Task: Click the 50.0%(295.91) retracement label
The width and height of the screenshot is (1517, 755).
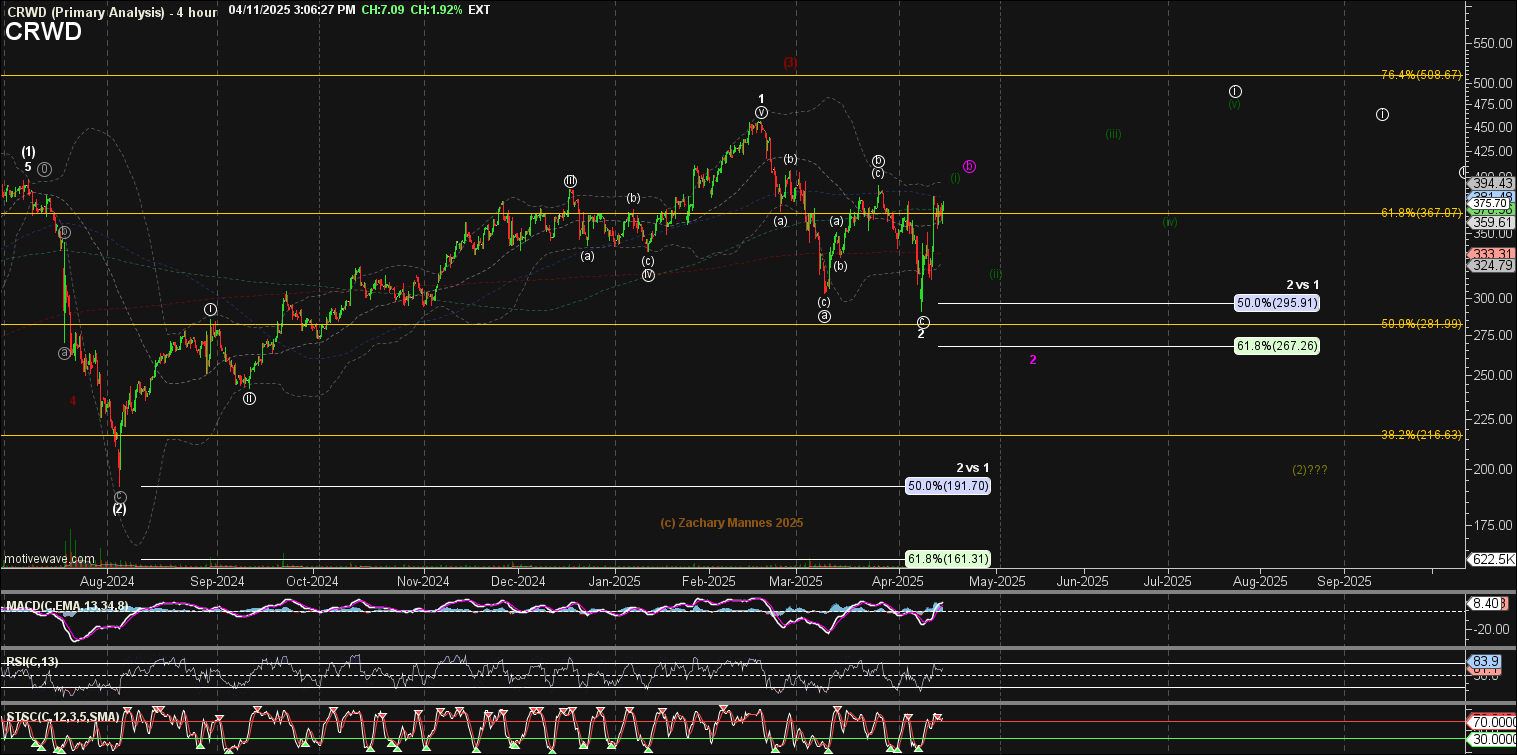Action: click(1277, 302)
